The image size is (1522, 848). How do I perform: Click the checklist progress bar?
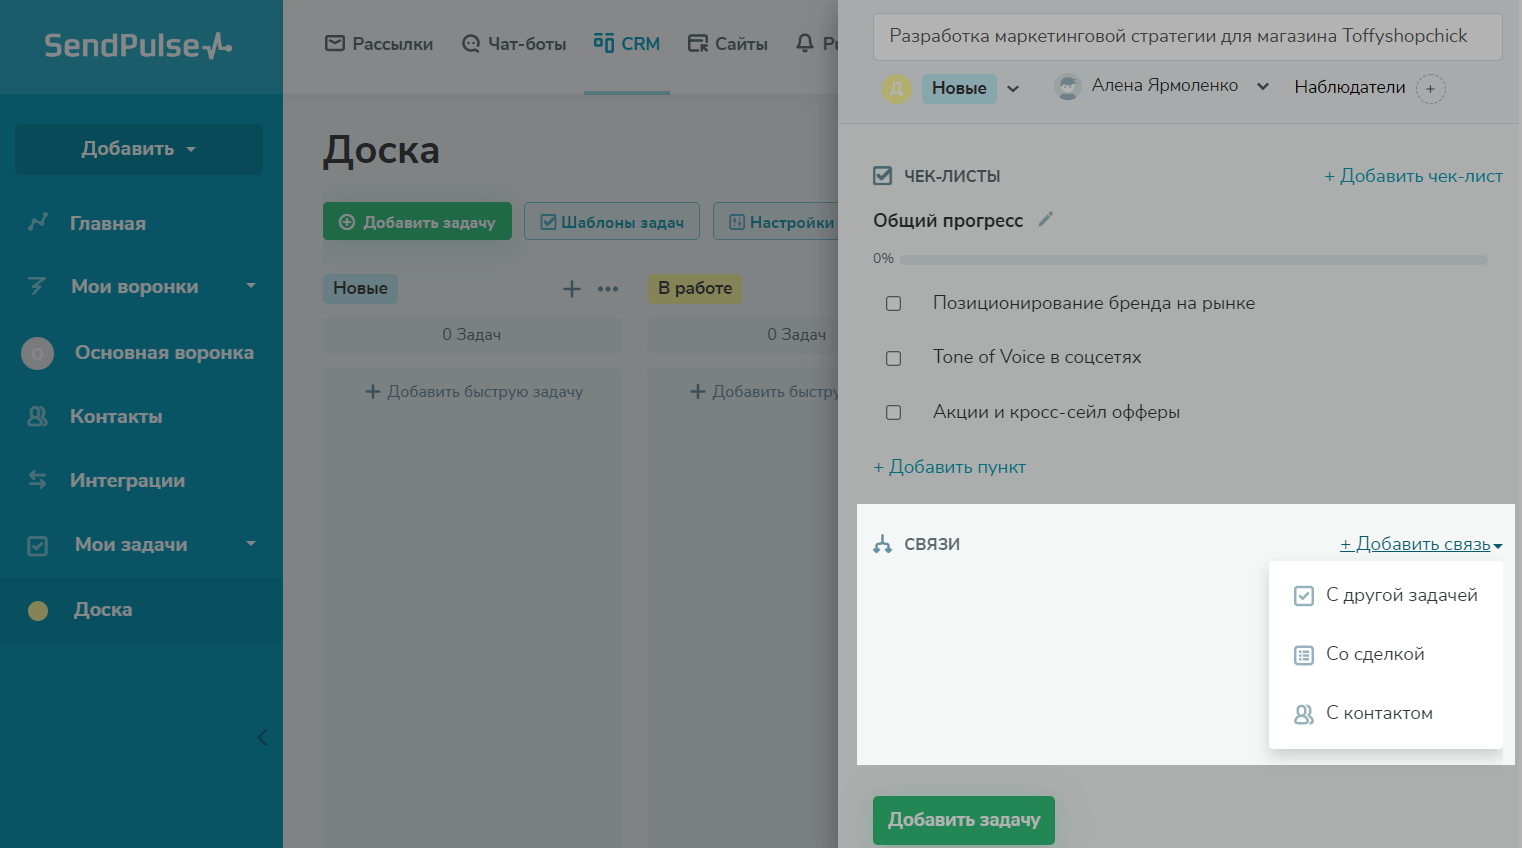point(1193,260)
